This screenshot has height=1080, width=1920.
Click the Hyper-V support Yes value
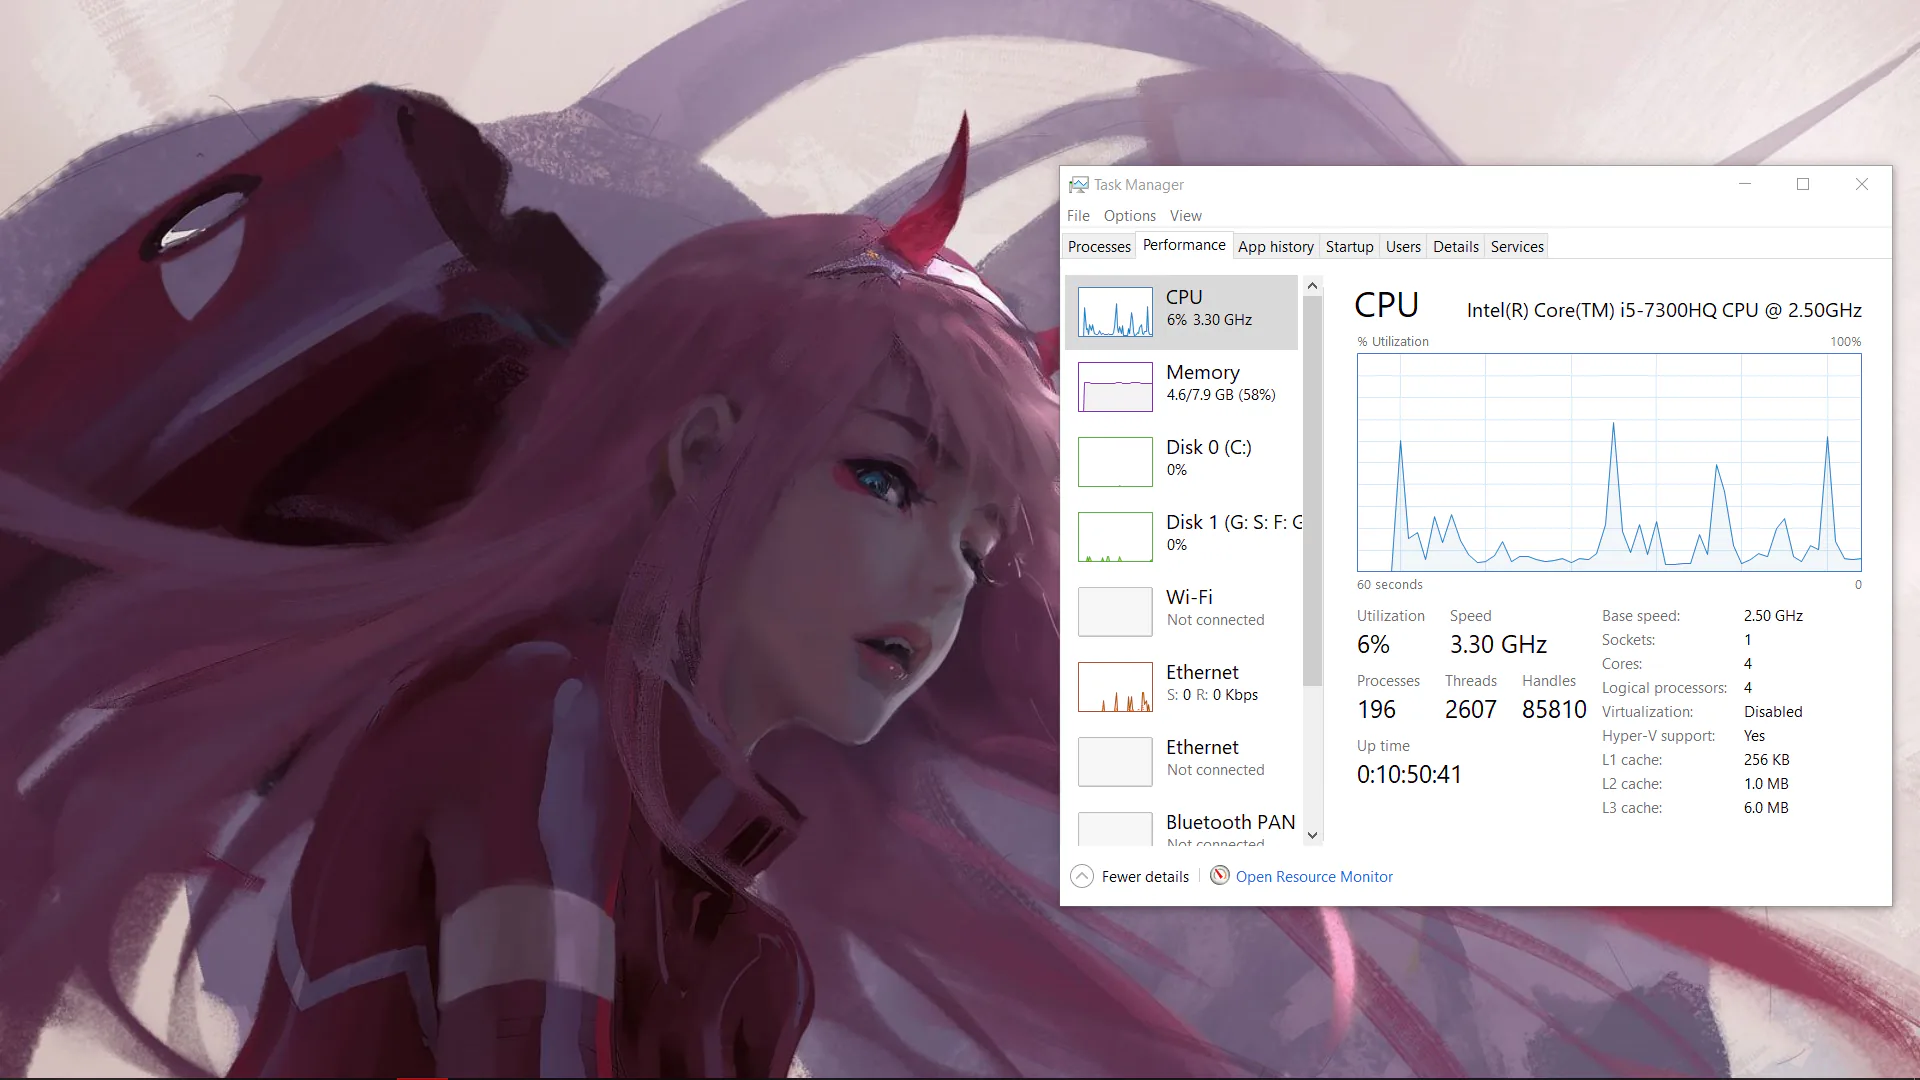click(x=1754, y=736)
